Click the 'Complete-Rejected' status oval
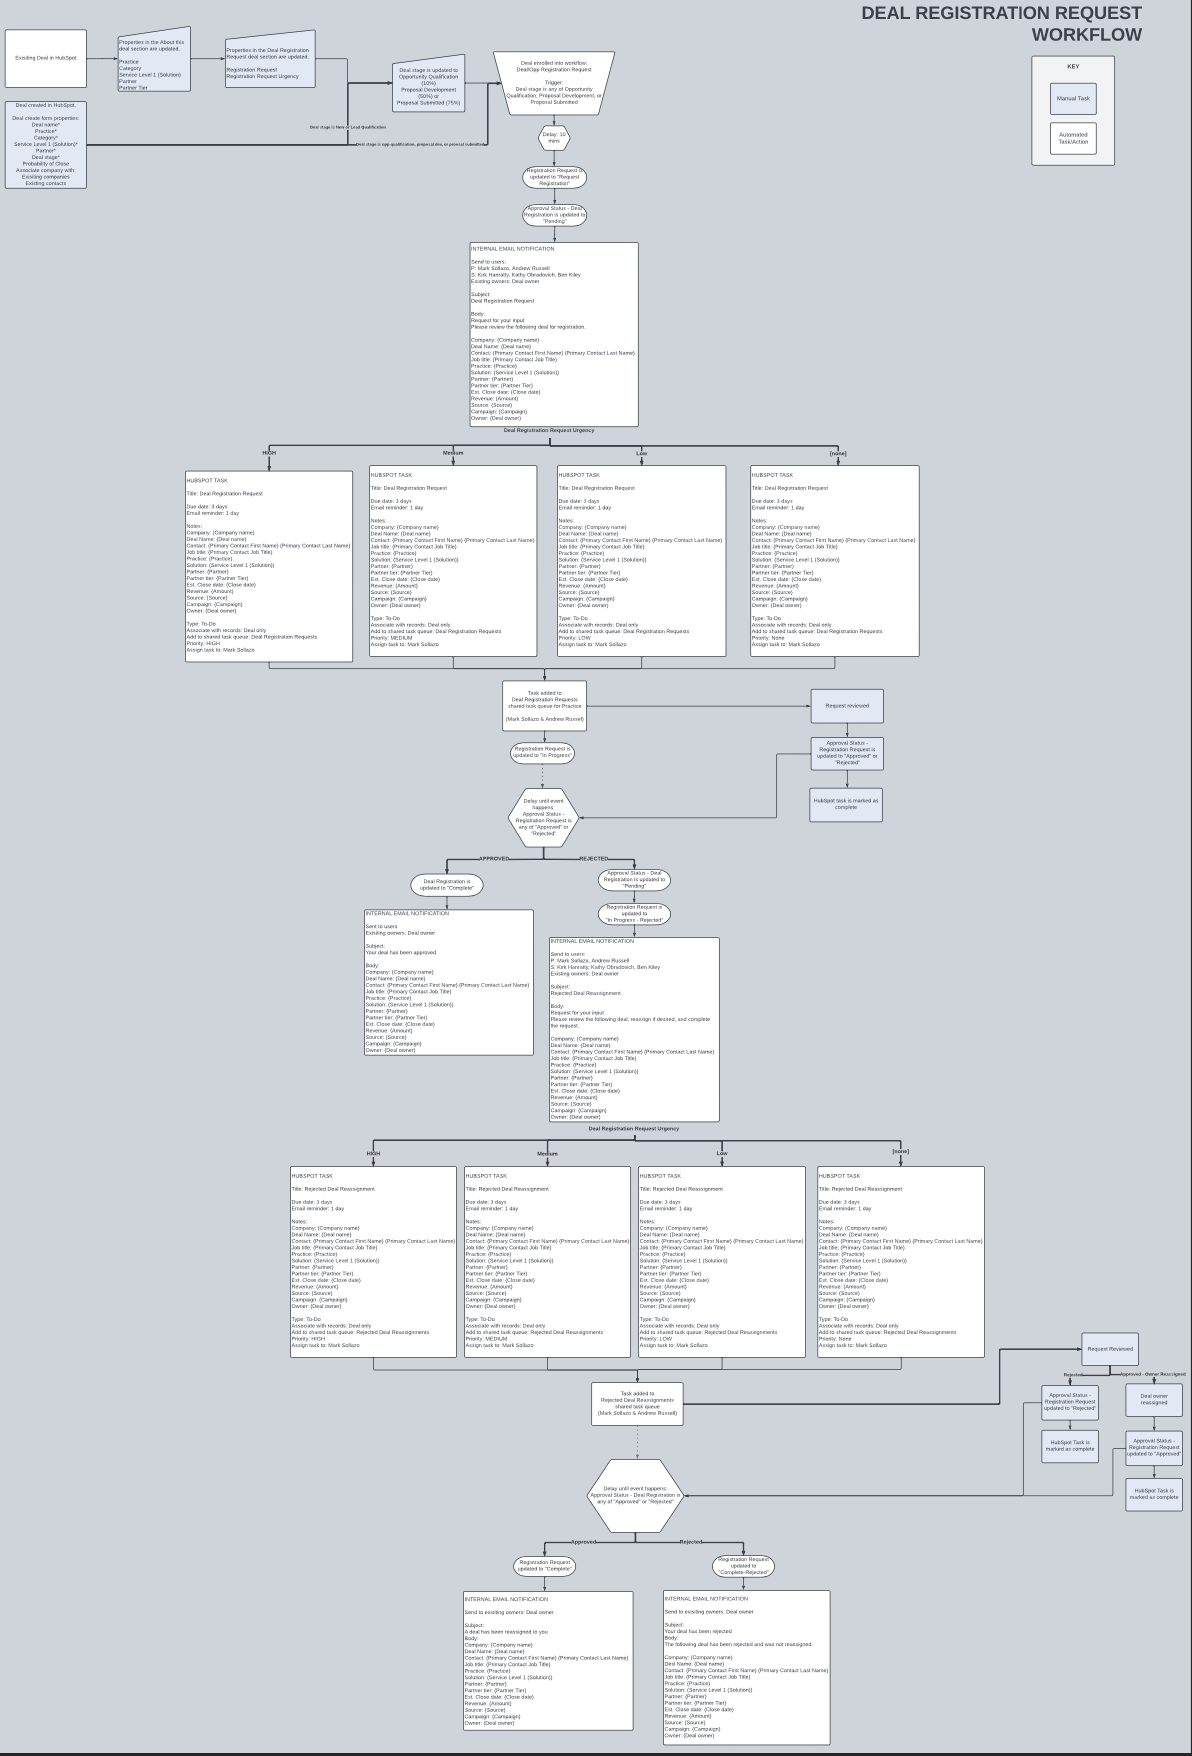 743,1566
